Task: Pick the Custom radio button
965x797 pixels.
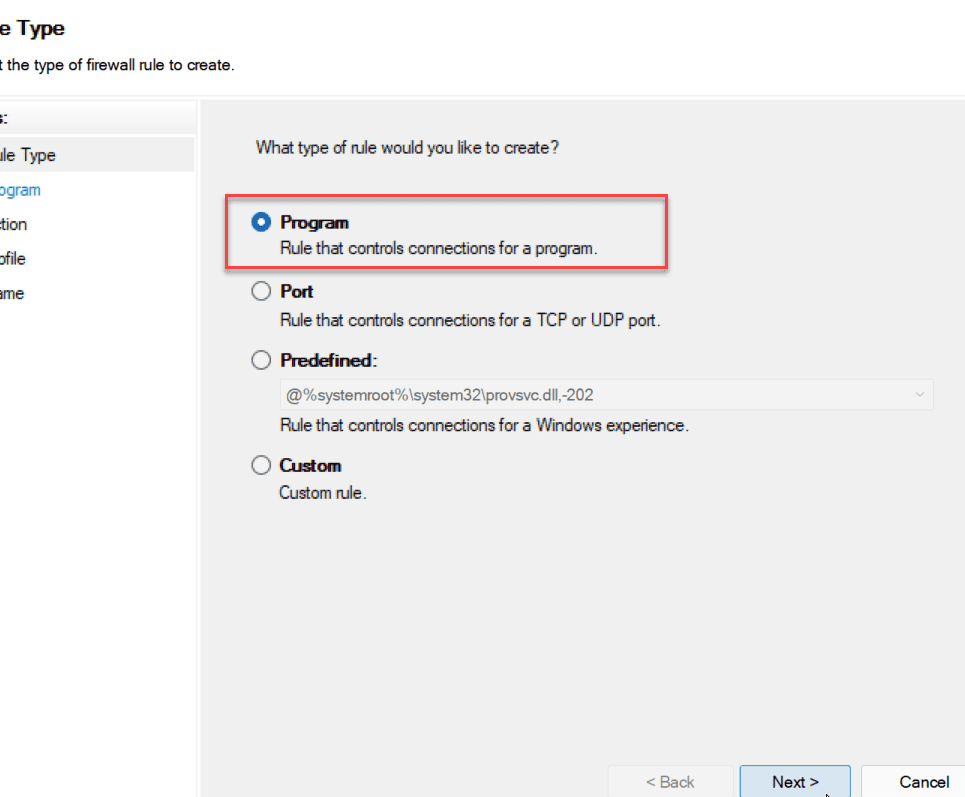Action: [x=261, y=466]
